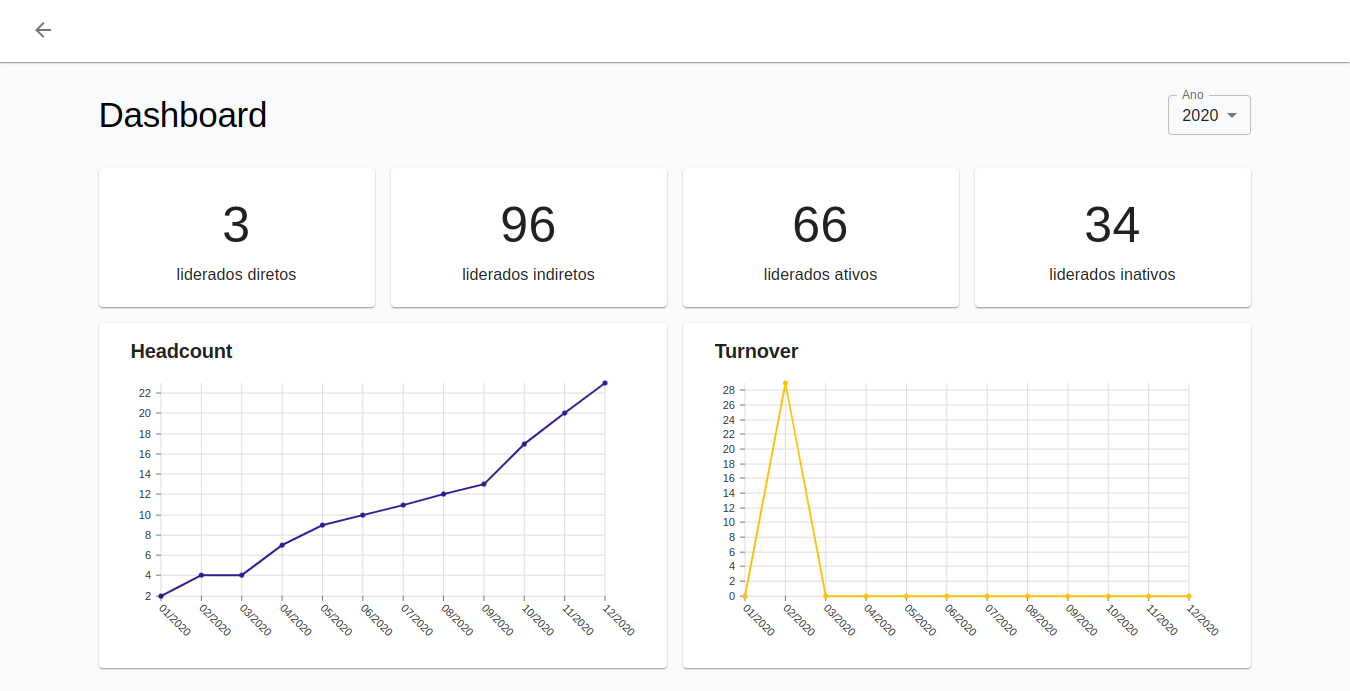Click Turnover data point for 10/2020
This screenshot has height=691, width=1350.
click(1108, 596)
